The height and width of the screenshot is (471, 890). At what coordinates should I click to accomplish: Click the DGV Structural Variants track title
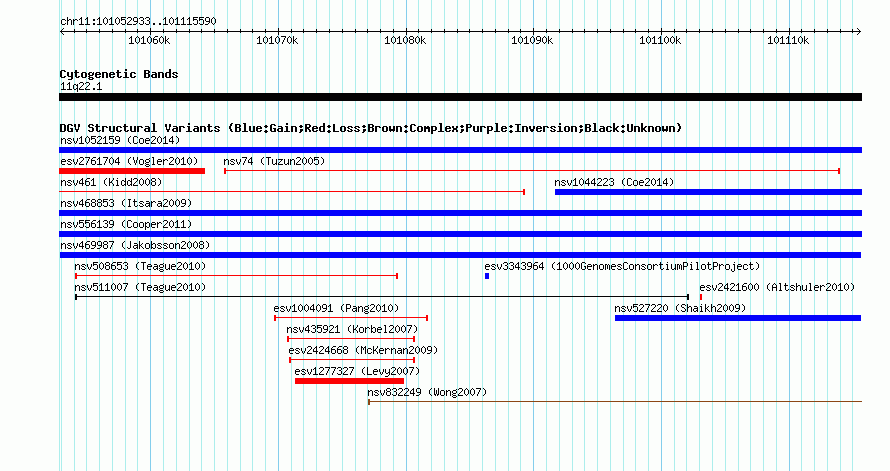tap(371, 128)
